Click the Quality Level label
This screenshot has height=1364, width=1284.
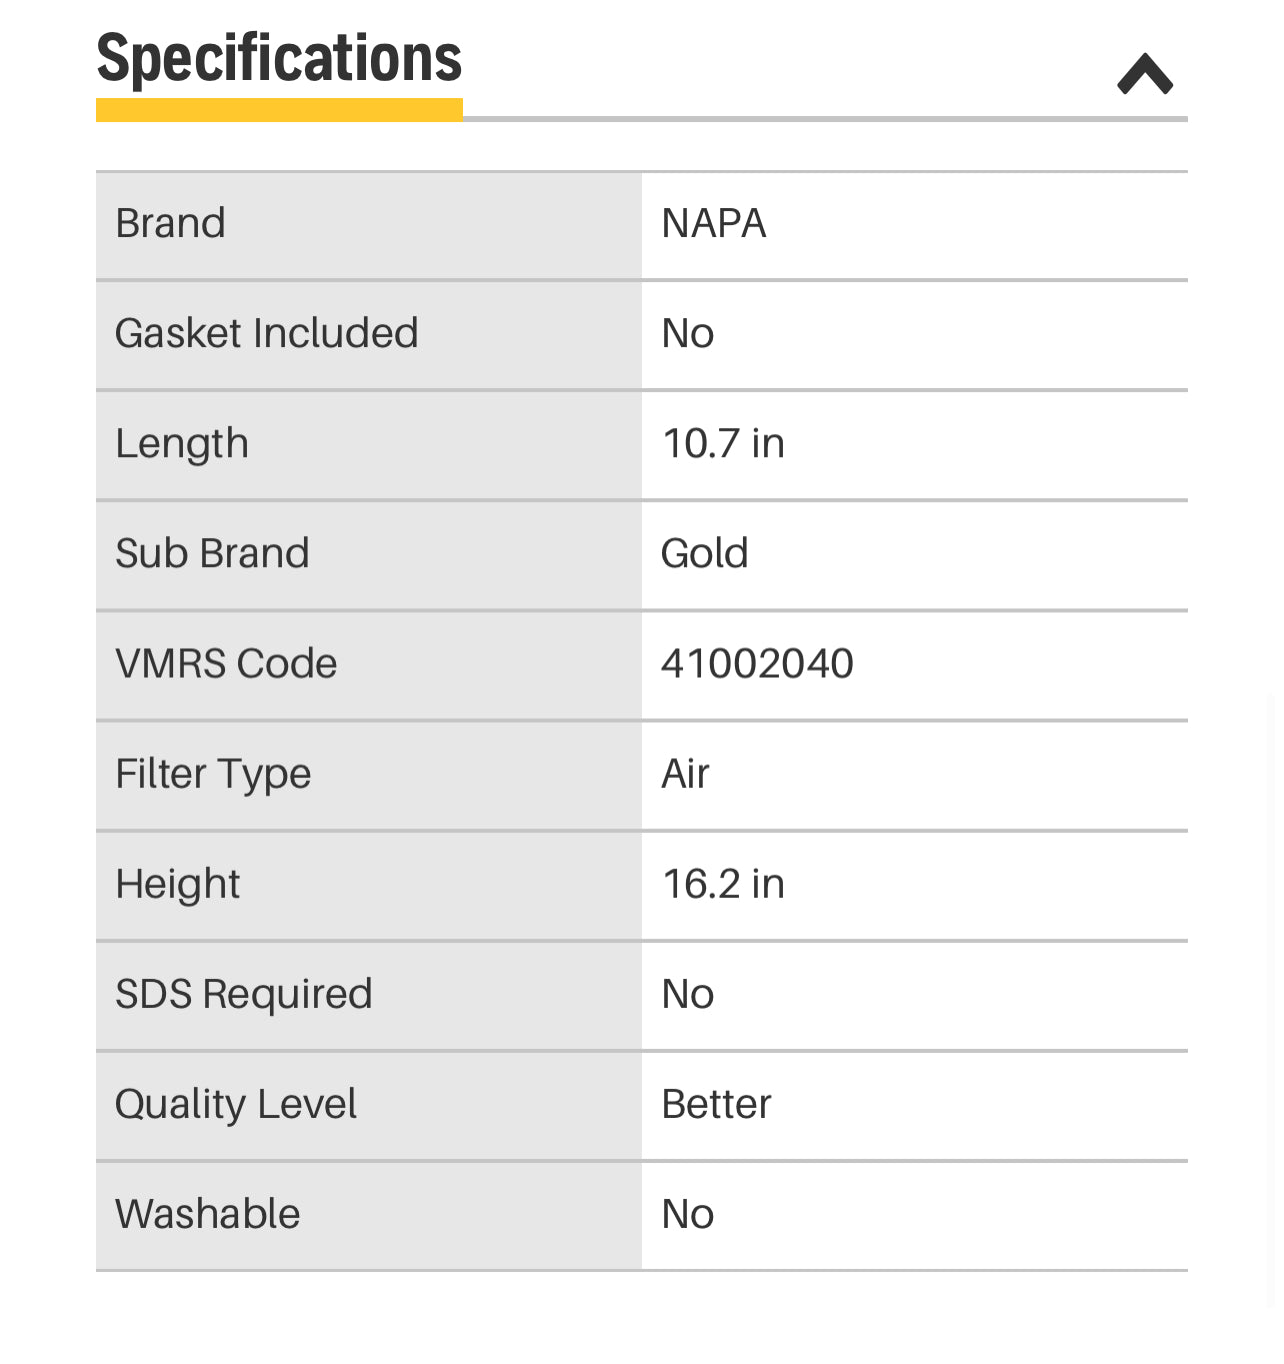click(x=236, y=1104)
